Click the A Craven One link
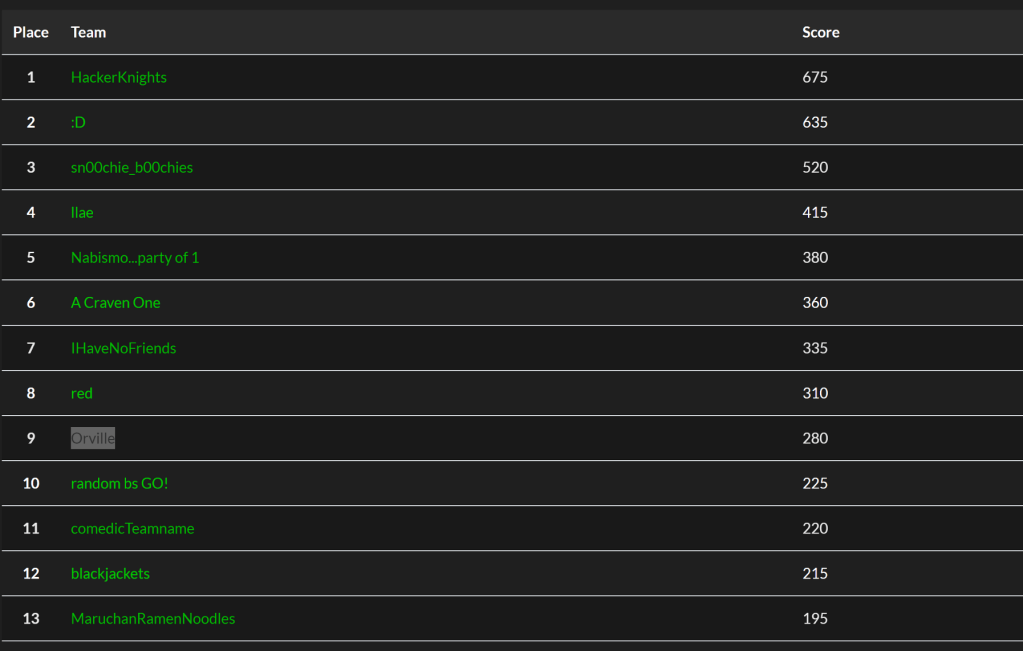 pos(115,302)
